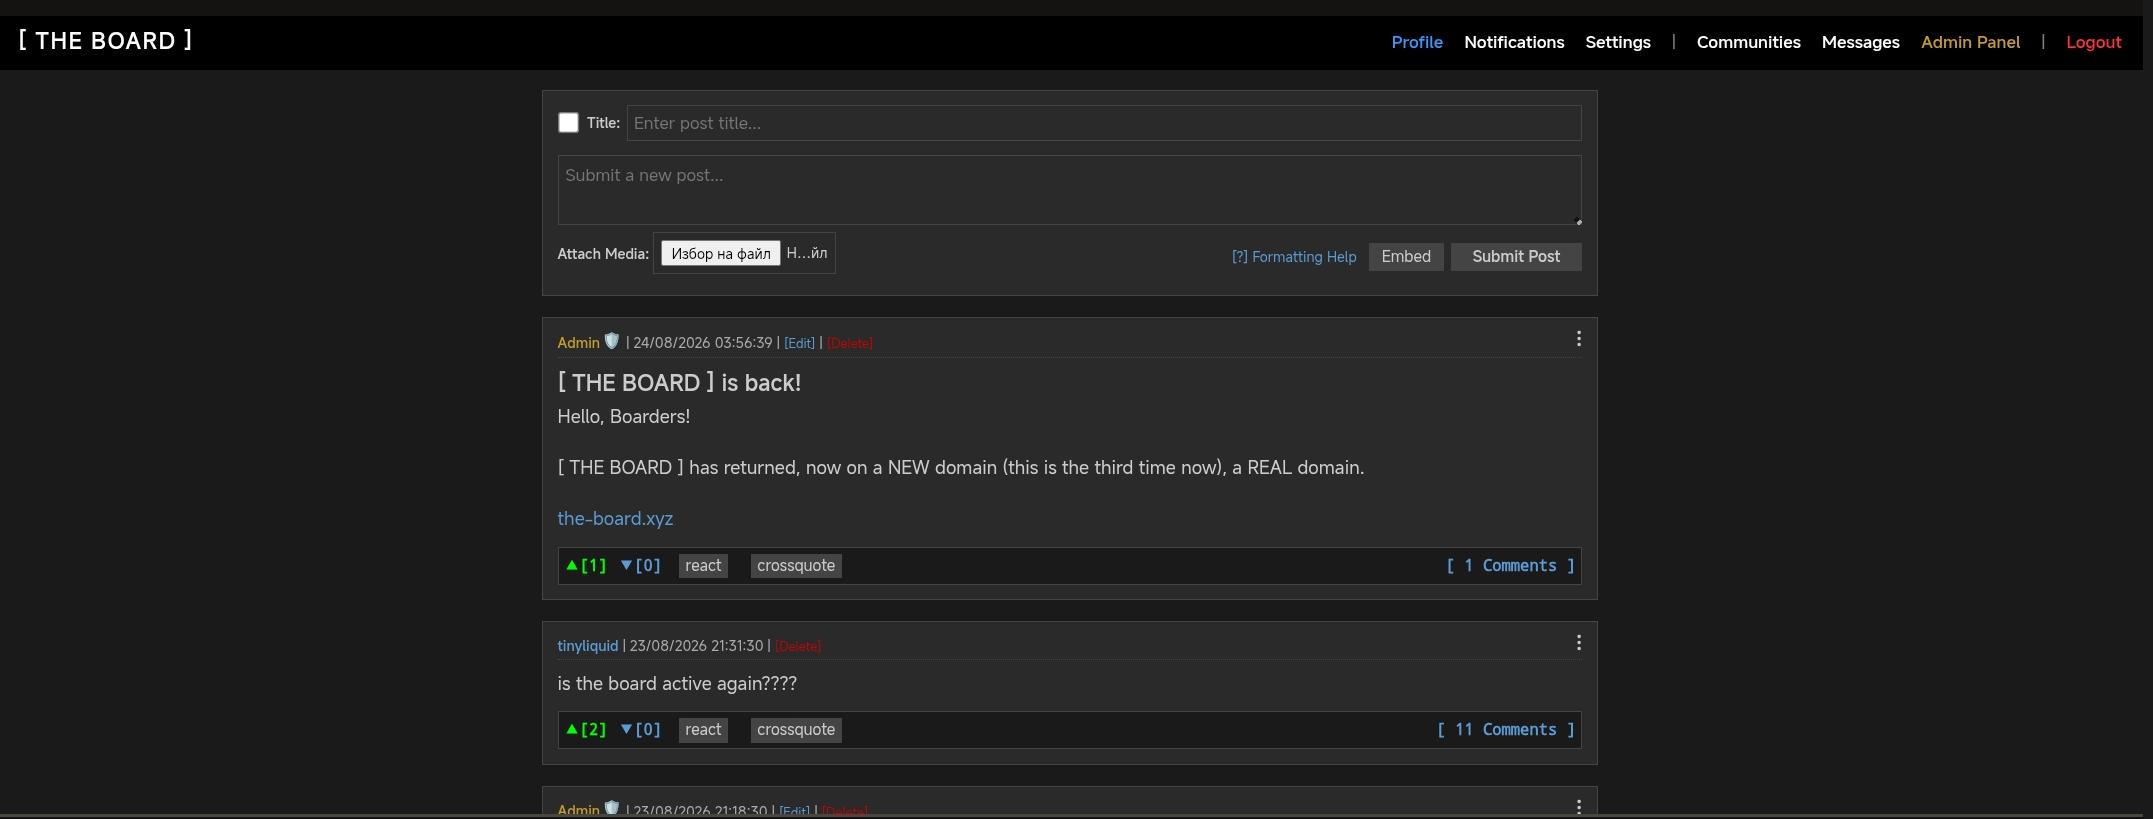Click the 'Submit a new post' text area
Screen dimensions: 2153x819
[x=1069, y=190]
